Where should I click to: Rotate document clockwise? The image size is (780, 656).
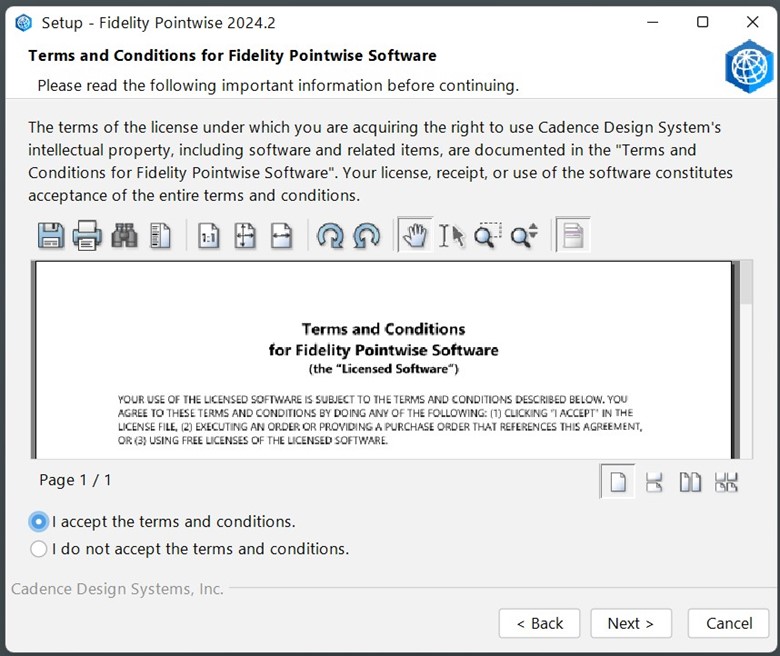pyautogui.click(x=330, y=235)
